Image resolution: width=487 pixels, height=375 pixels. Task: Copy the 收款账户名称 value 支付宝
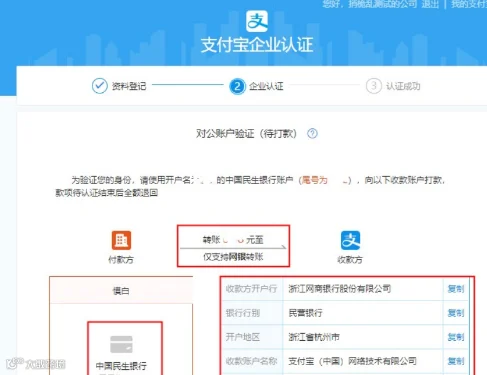[x=456, y=361]
